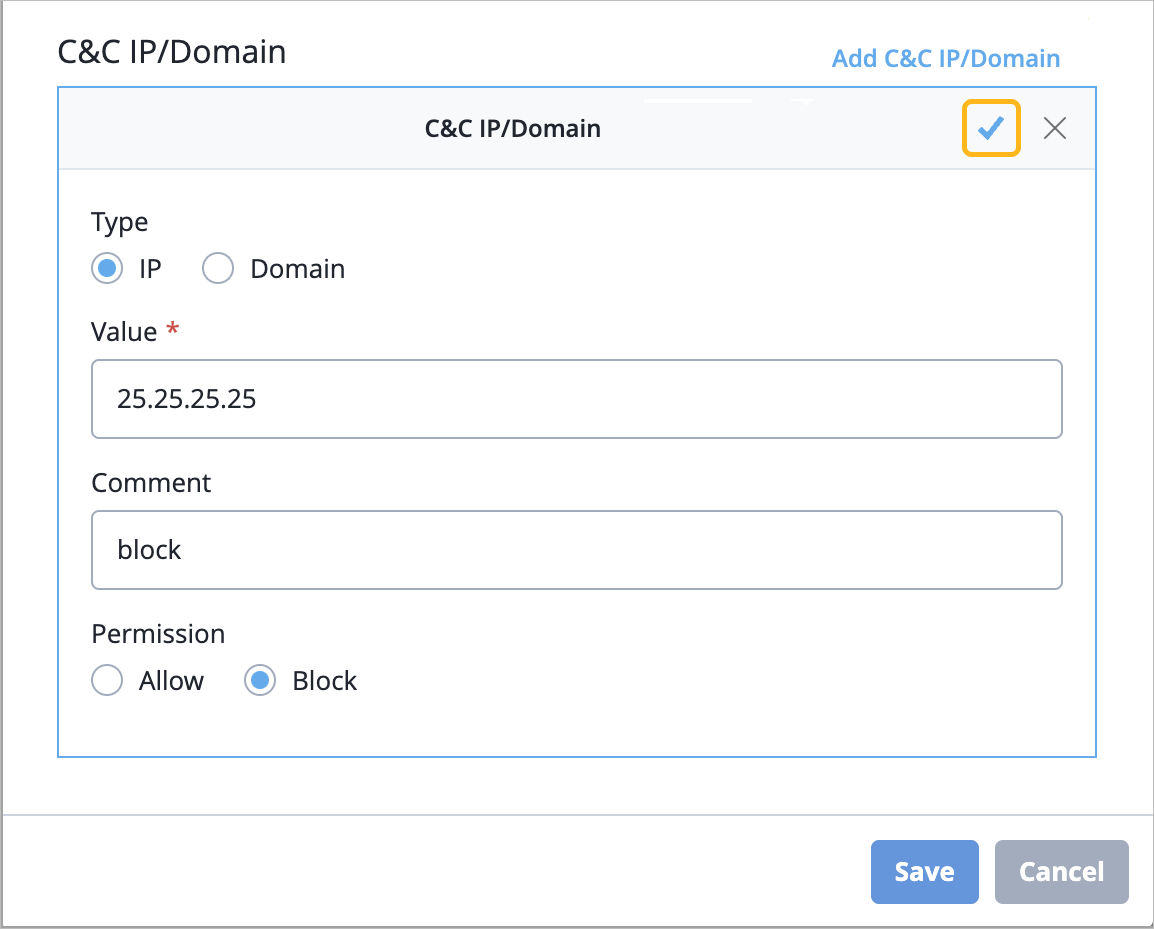Select the IP type radio button
This screenshot has height=929, width=1154.
(107, 269)
